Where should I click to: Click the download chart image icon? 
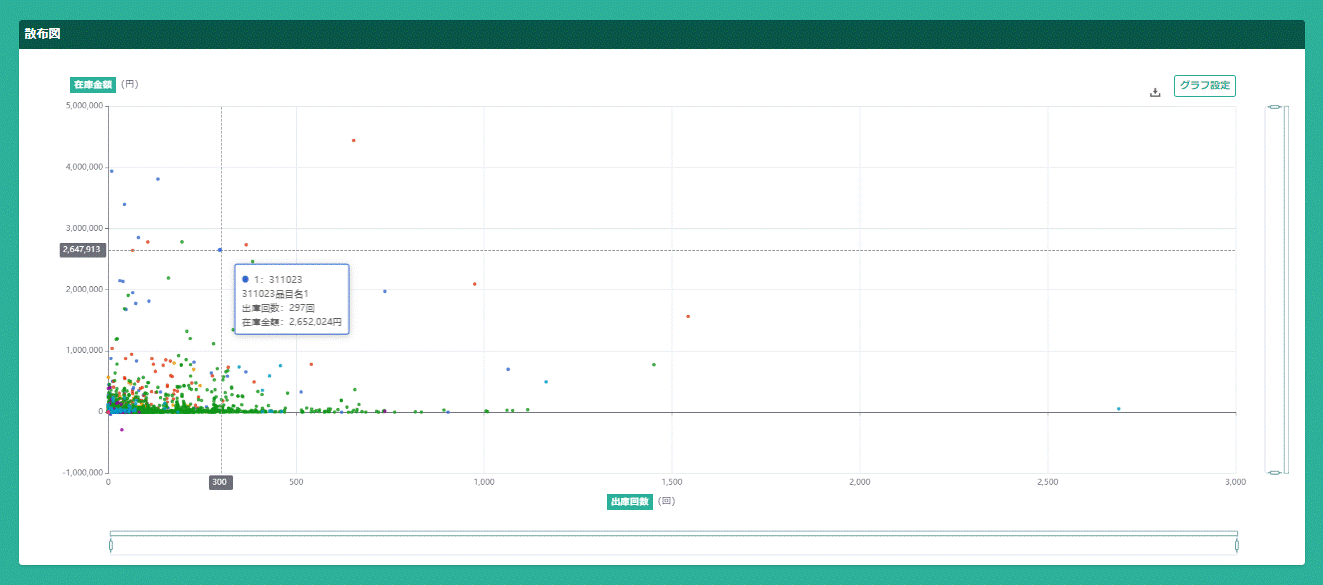[1155, 92]
